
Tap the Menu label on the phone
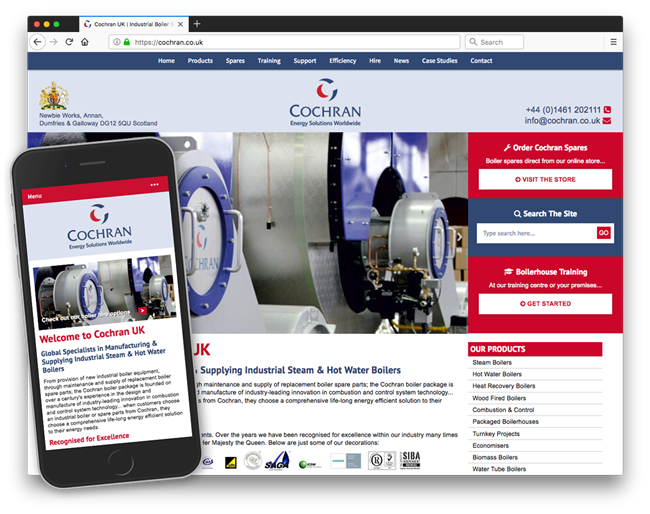(x=35, y=196)
